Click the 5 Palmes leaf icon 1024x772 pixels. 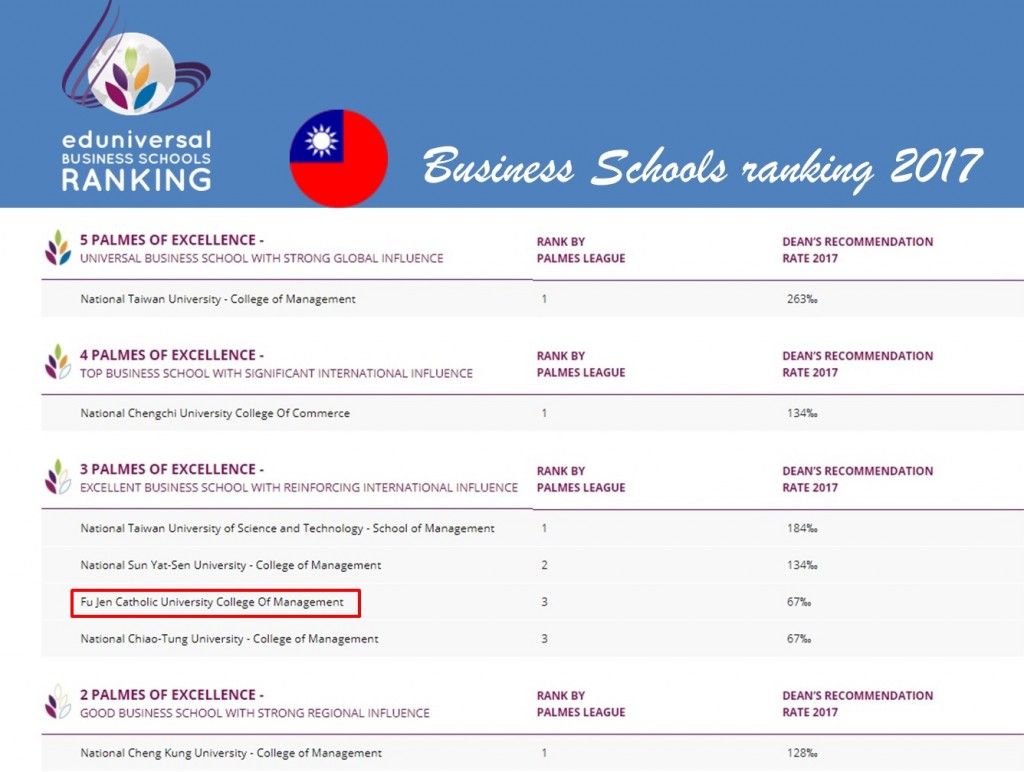click(x=58, y=248)
